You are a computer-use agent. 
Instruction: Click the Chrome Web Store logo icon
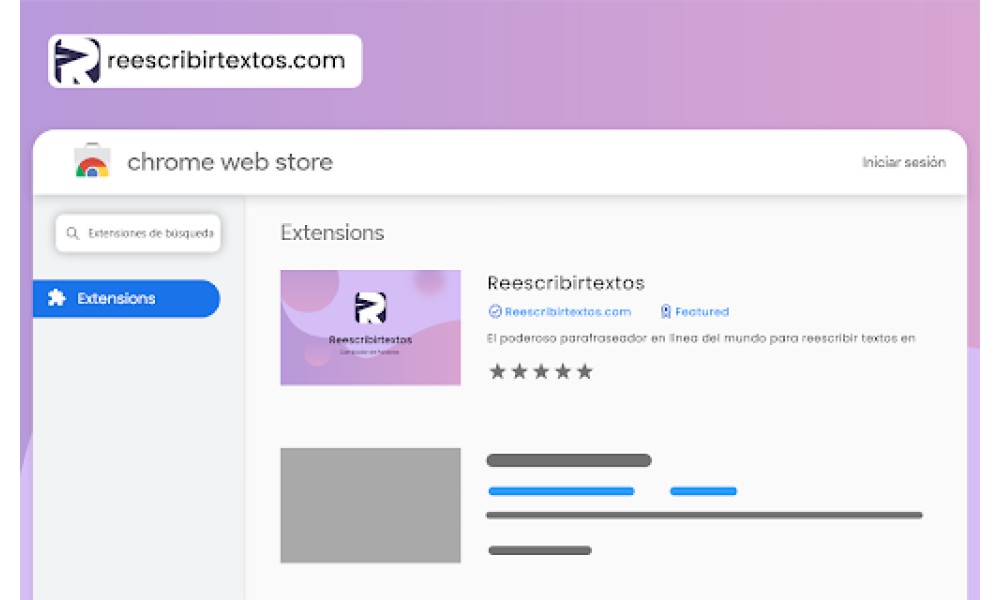click(x=92, y=161)
